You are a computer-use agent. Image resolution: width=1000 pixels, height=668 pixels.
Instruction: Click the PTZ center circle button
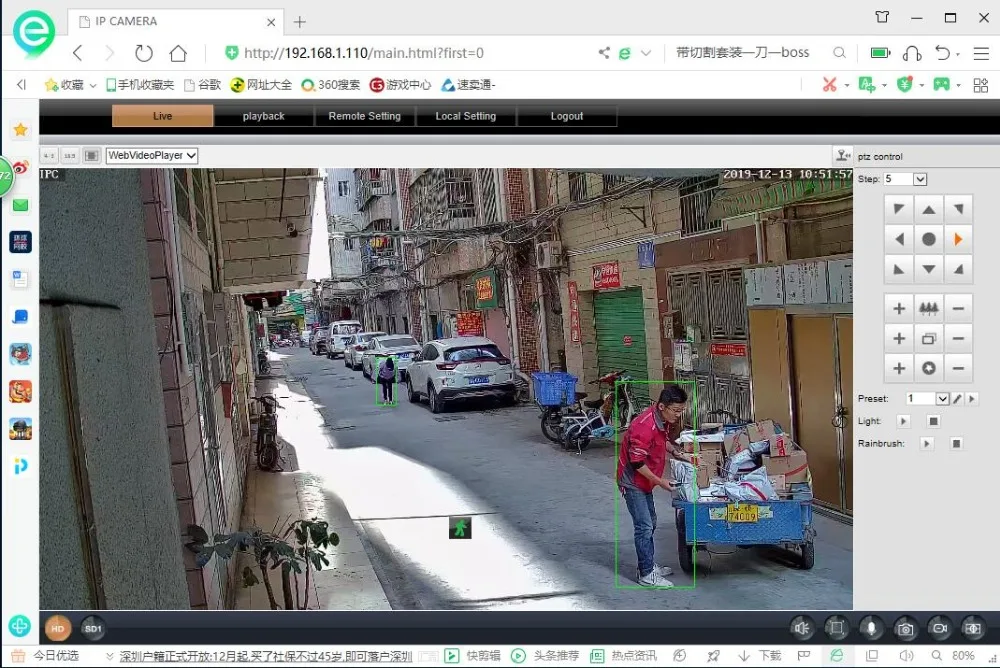929,239
